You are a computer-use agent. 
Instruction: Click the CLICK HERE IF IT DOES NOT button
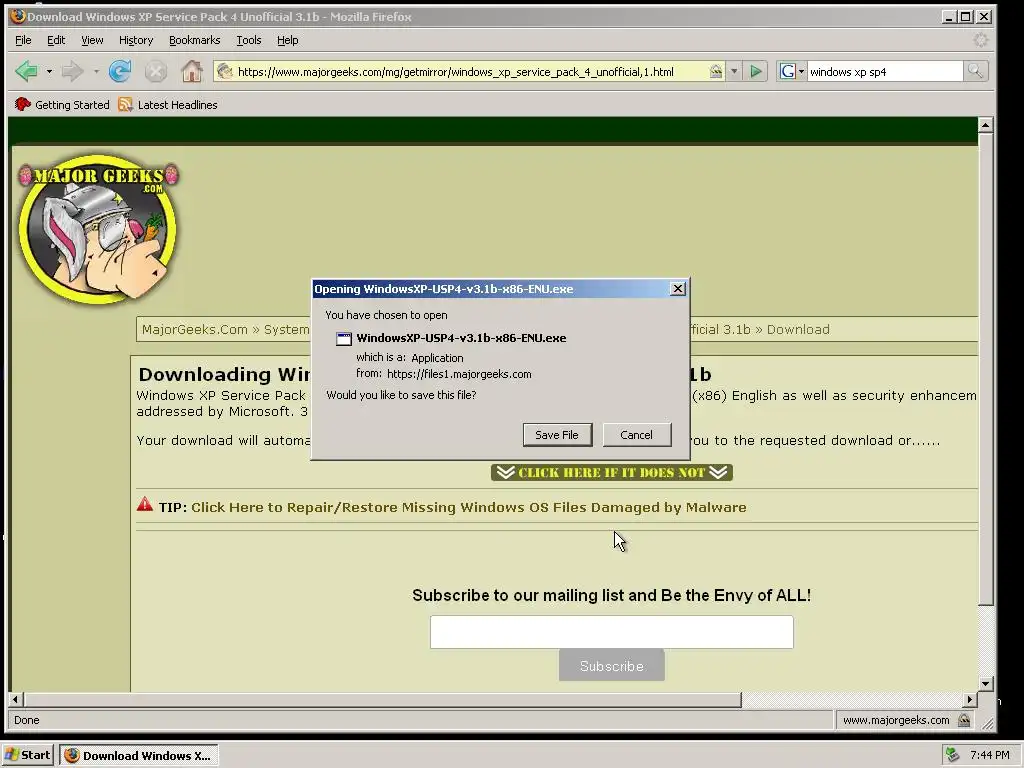(612, 472)
